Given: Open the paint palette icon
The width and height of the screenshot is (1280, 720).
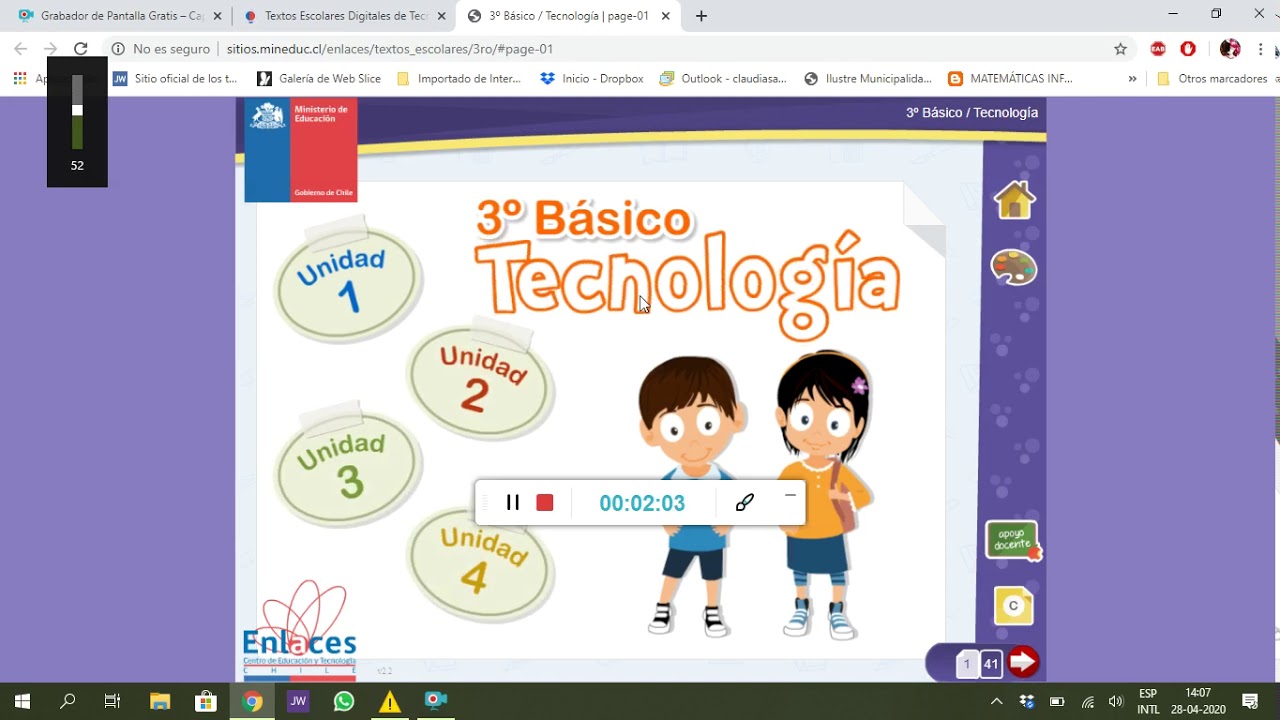Looking at the screenshot, I should point(1014,267).
